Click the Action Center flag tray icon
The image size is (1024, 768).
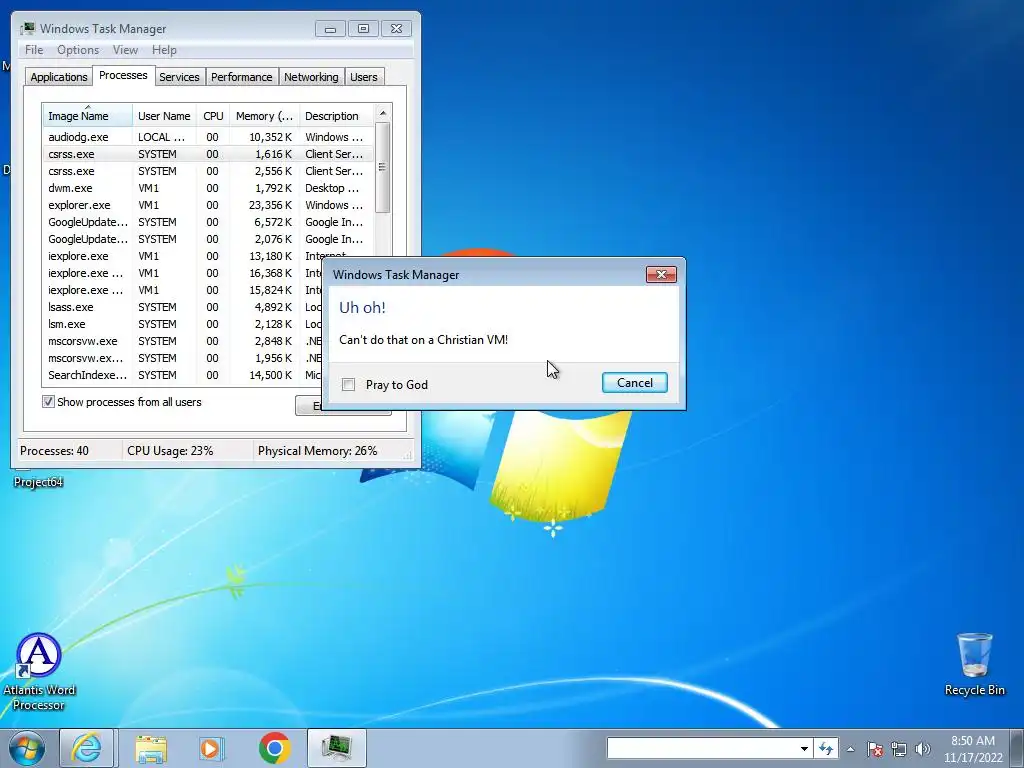click(875, 749)
